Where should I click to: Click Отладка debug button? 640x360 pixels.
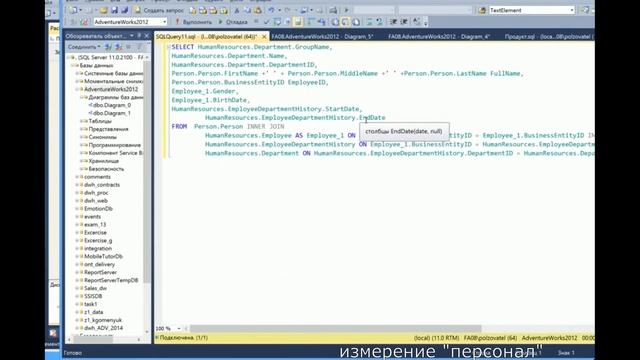(x=233, y=22)
